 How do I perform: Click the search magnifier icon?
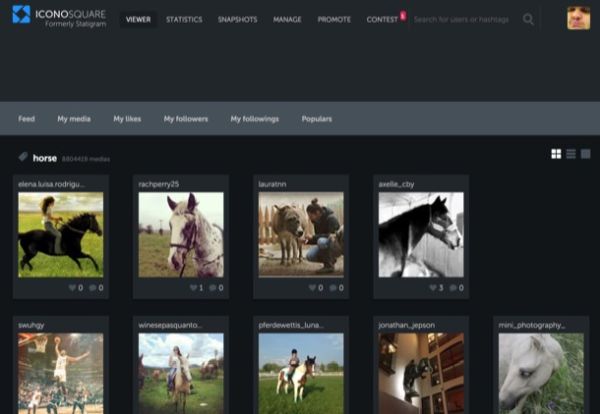point(528,19)
